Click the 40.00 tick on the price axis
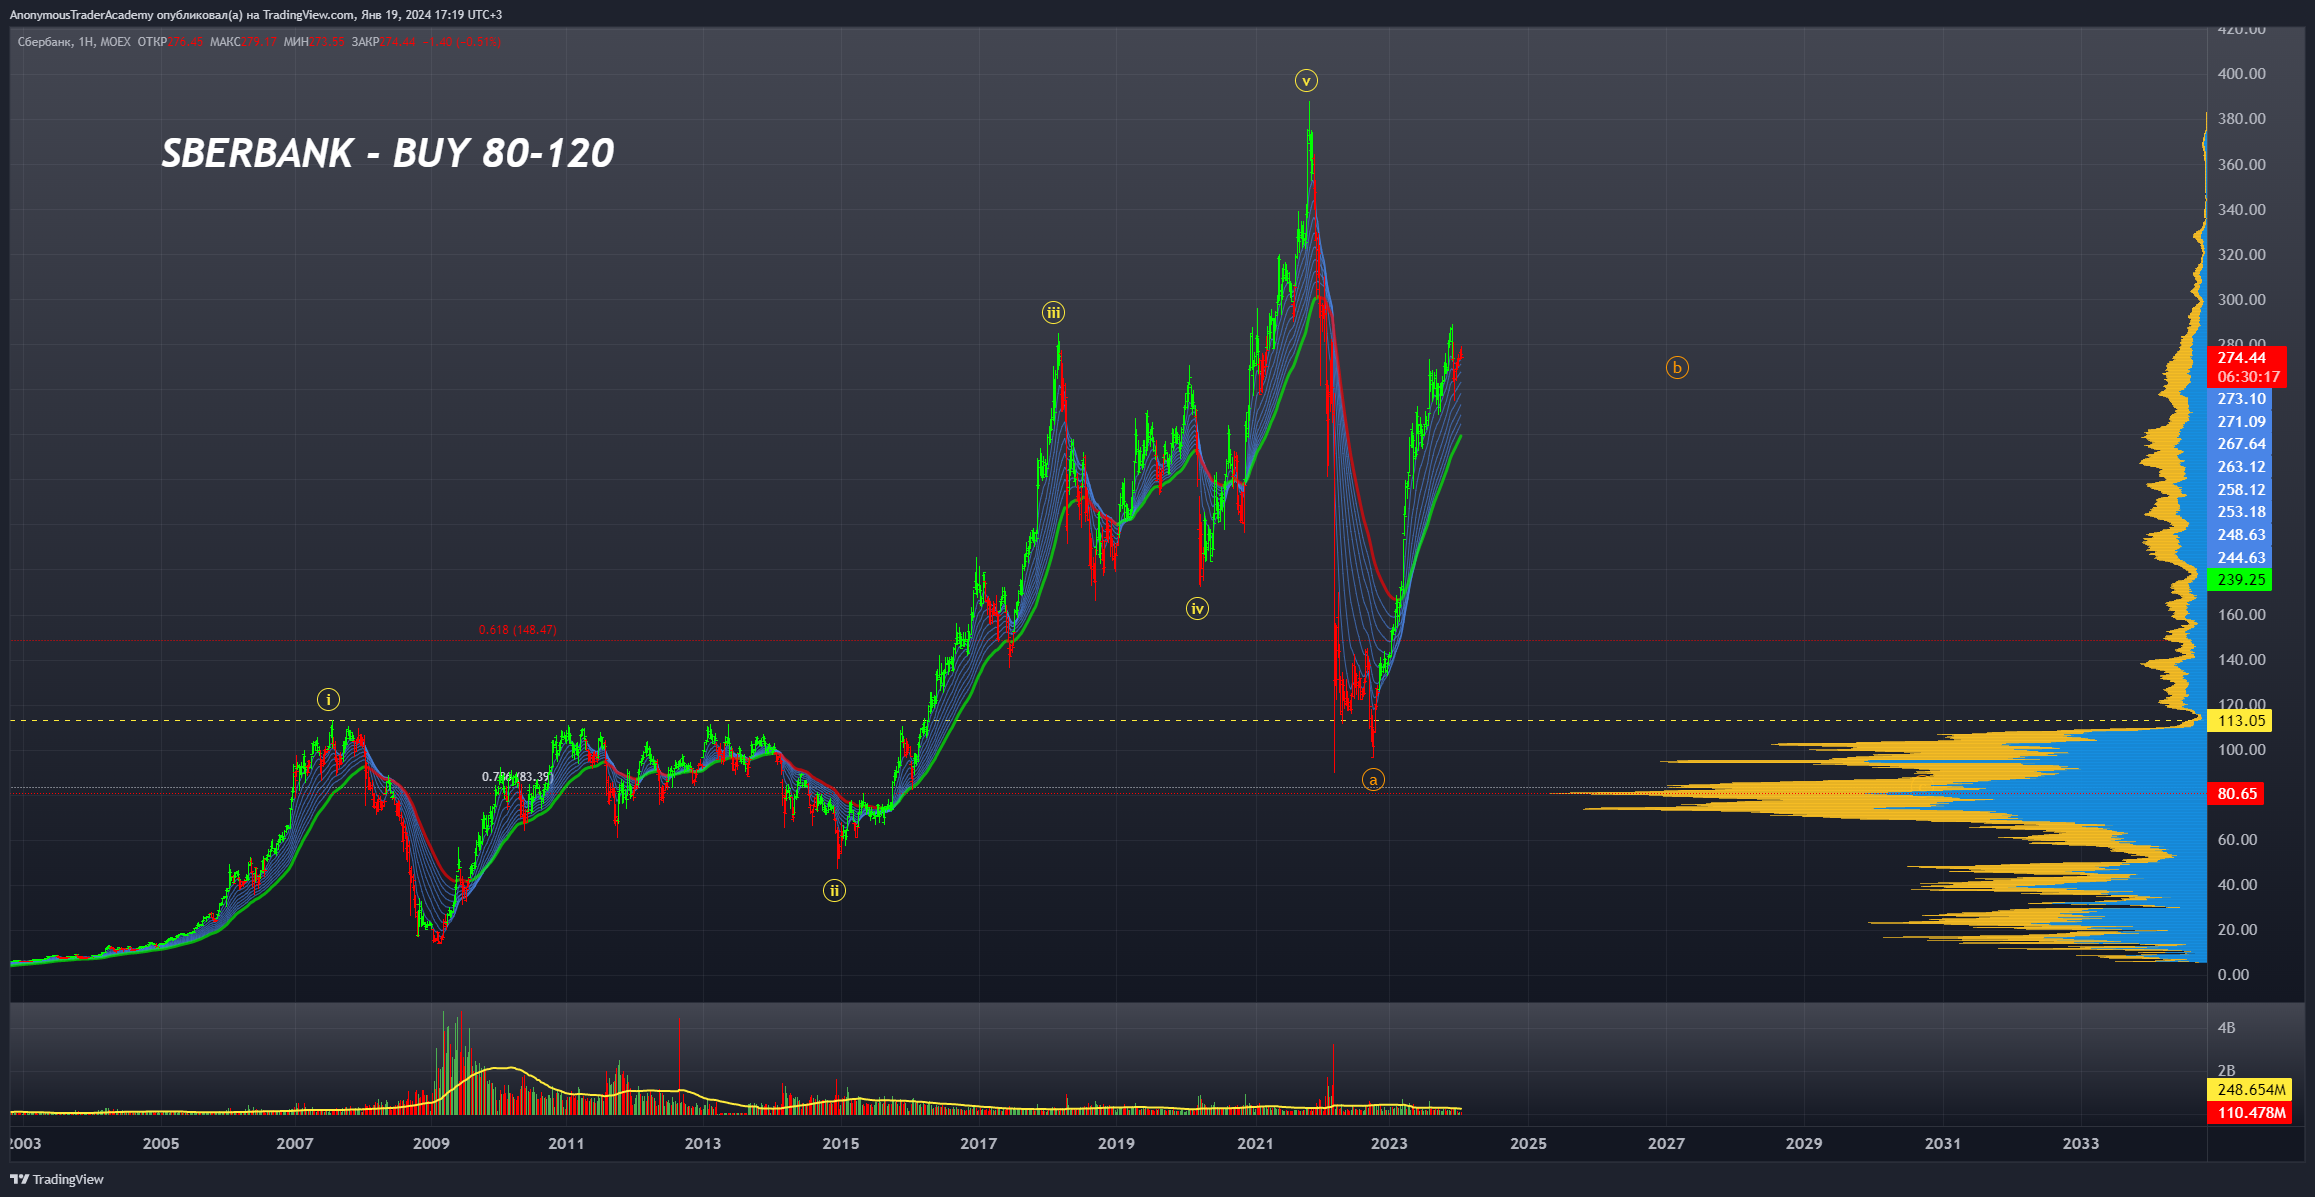The width and height of the screenshot is (2315, 1197). click(x=2237, y=885)
